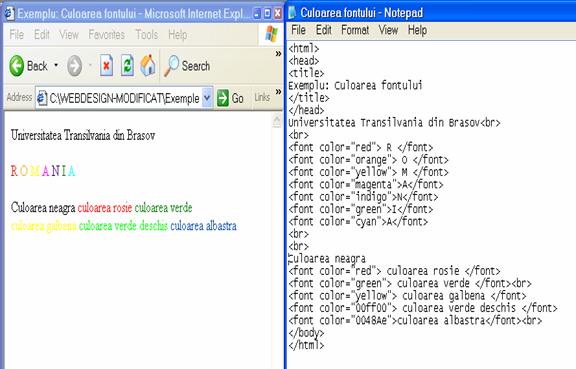Expand the Links bar chevron
The height and width of the screenshot is (369, 576).
278,92
